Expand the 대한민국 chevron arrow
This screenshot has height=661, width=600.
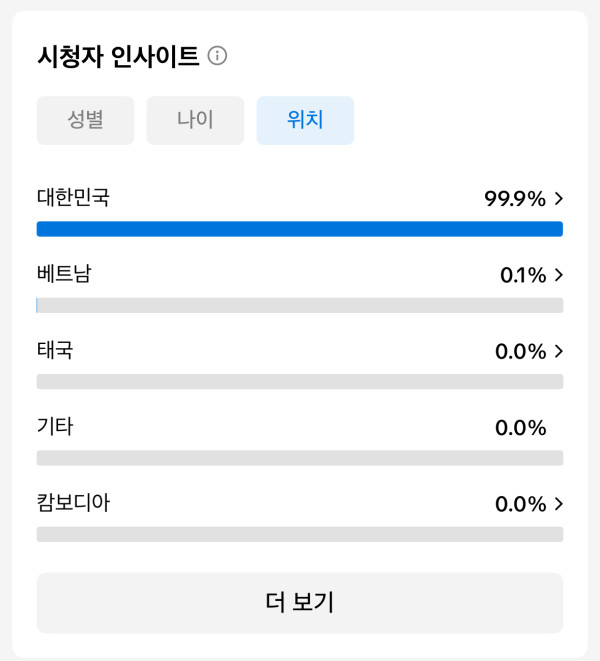(x=559, y=199)
